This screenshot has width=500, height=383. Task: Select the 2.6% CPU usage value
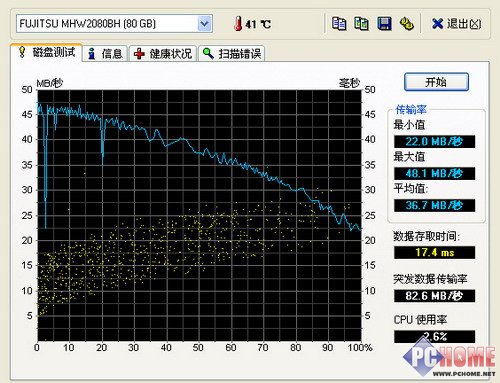[x=434, y=336]
